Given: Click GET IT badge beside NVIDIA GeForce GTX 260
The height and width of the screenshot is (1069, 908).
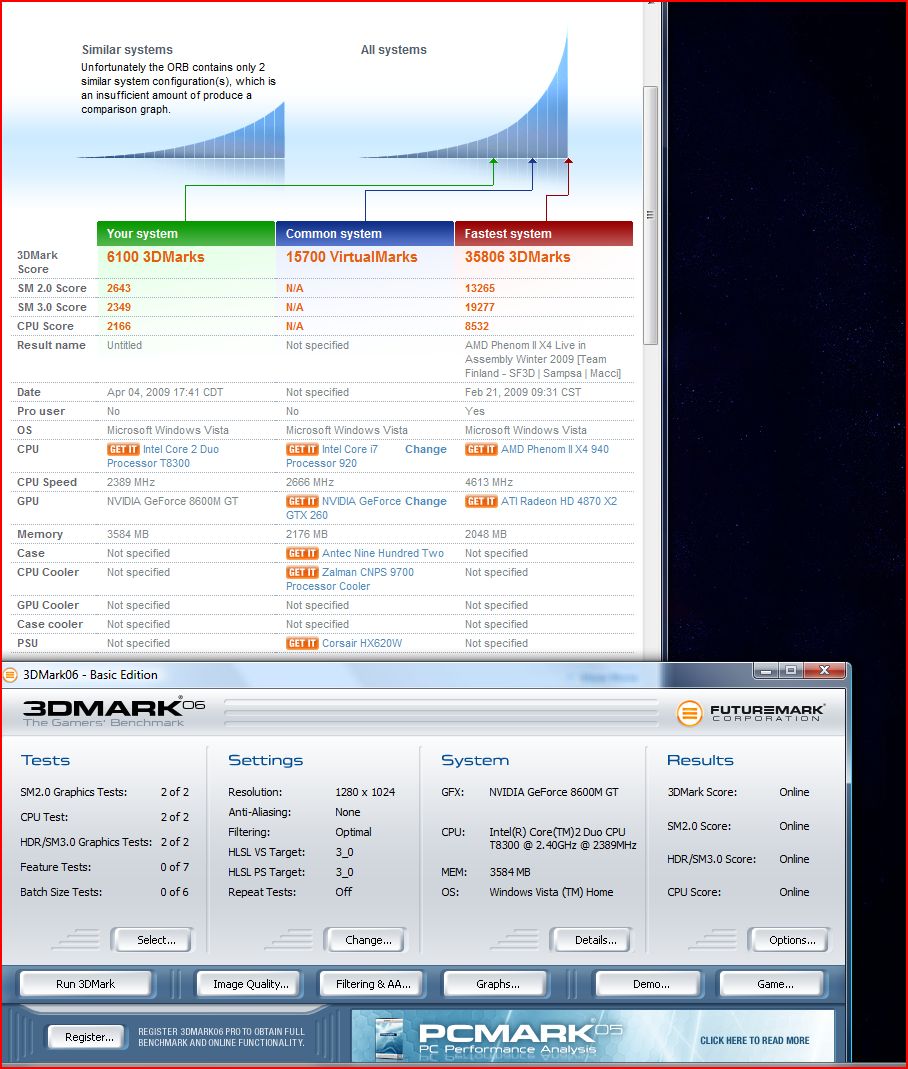Looking at the screenshot, I should (x=302, y=501).
